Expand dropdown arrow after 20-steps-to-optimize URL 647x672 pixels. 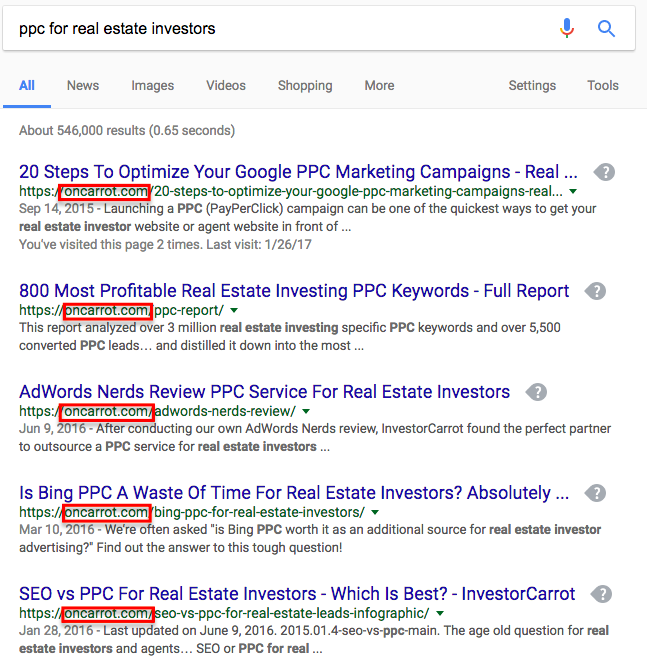573,192
